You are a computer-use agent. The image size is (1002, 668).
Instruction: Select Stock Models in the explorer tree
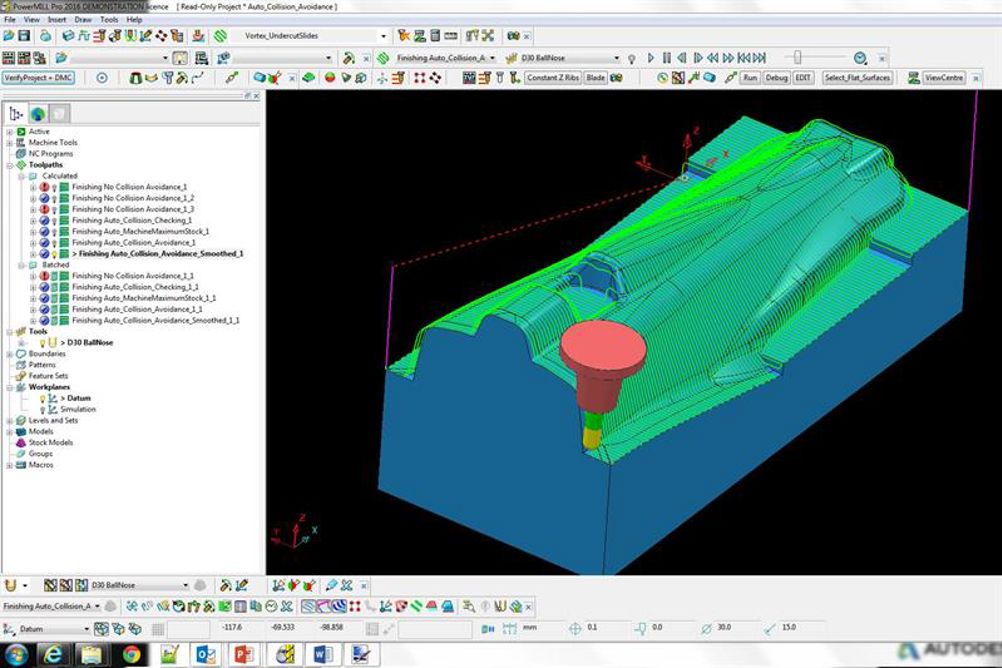click(x=50, y=442)
